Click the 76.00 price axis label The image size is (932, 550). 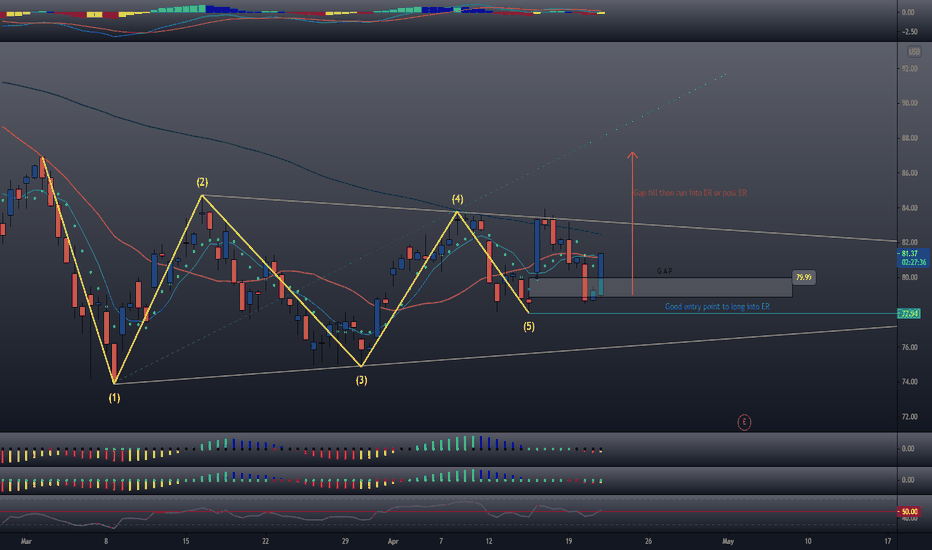tap(909, 347)
